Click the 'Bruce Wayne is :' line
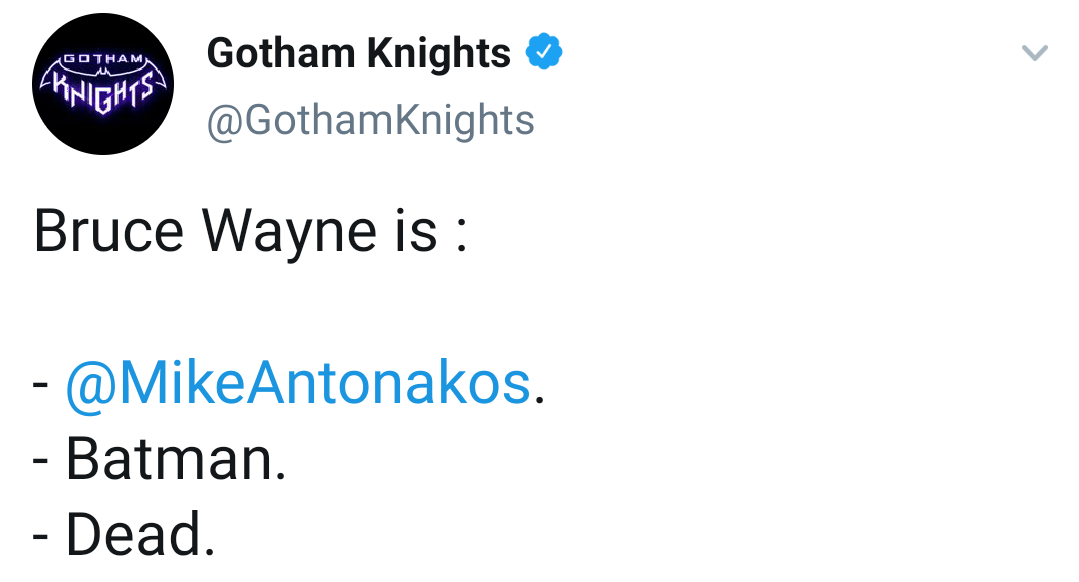Viewport: 1079px width, 582px height. [250, 231]
